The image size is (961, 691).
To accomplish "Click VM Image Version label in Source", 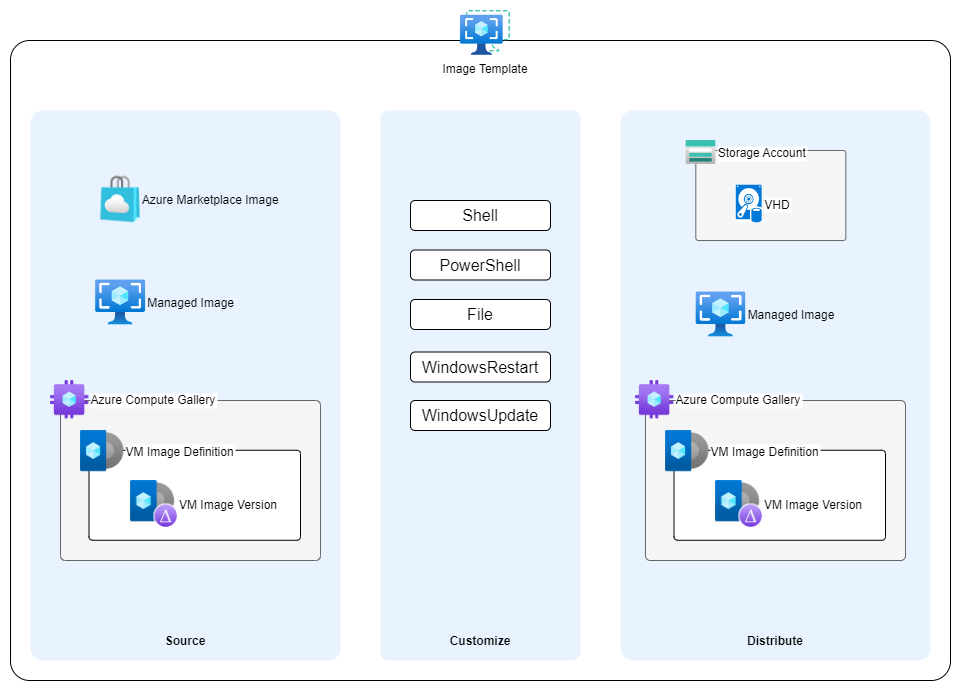I will [x=228, y=505].
